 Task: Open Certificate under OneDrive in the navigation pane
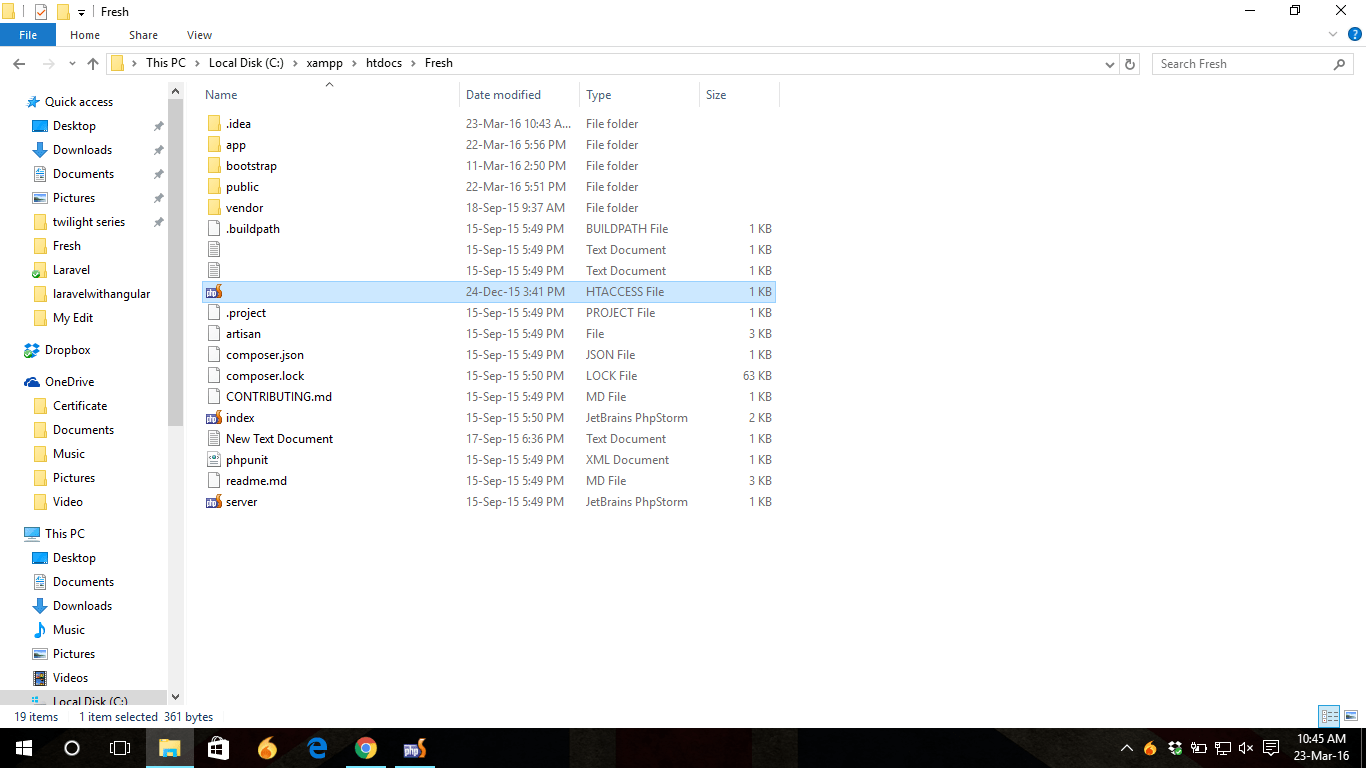(80, 406)
